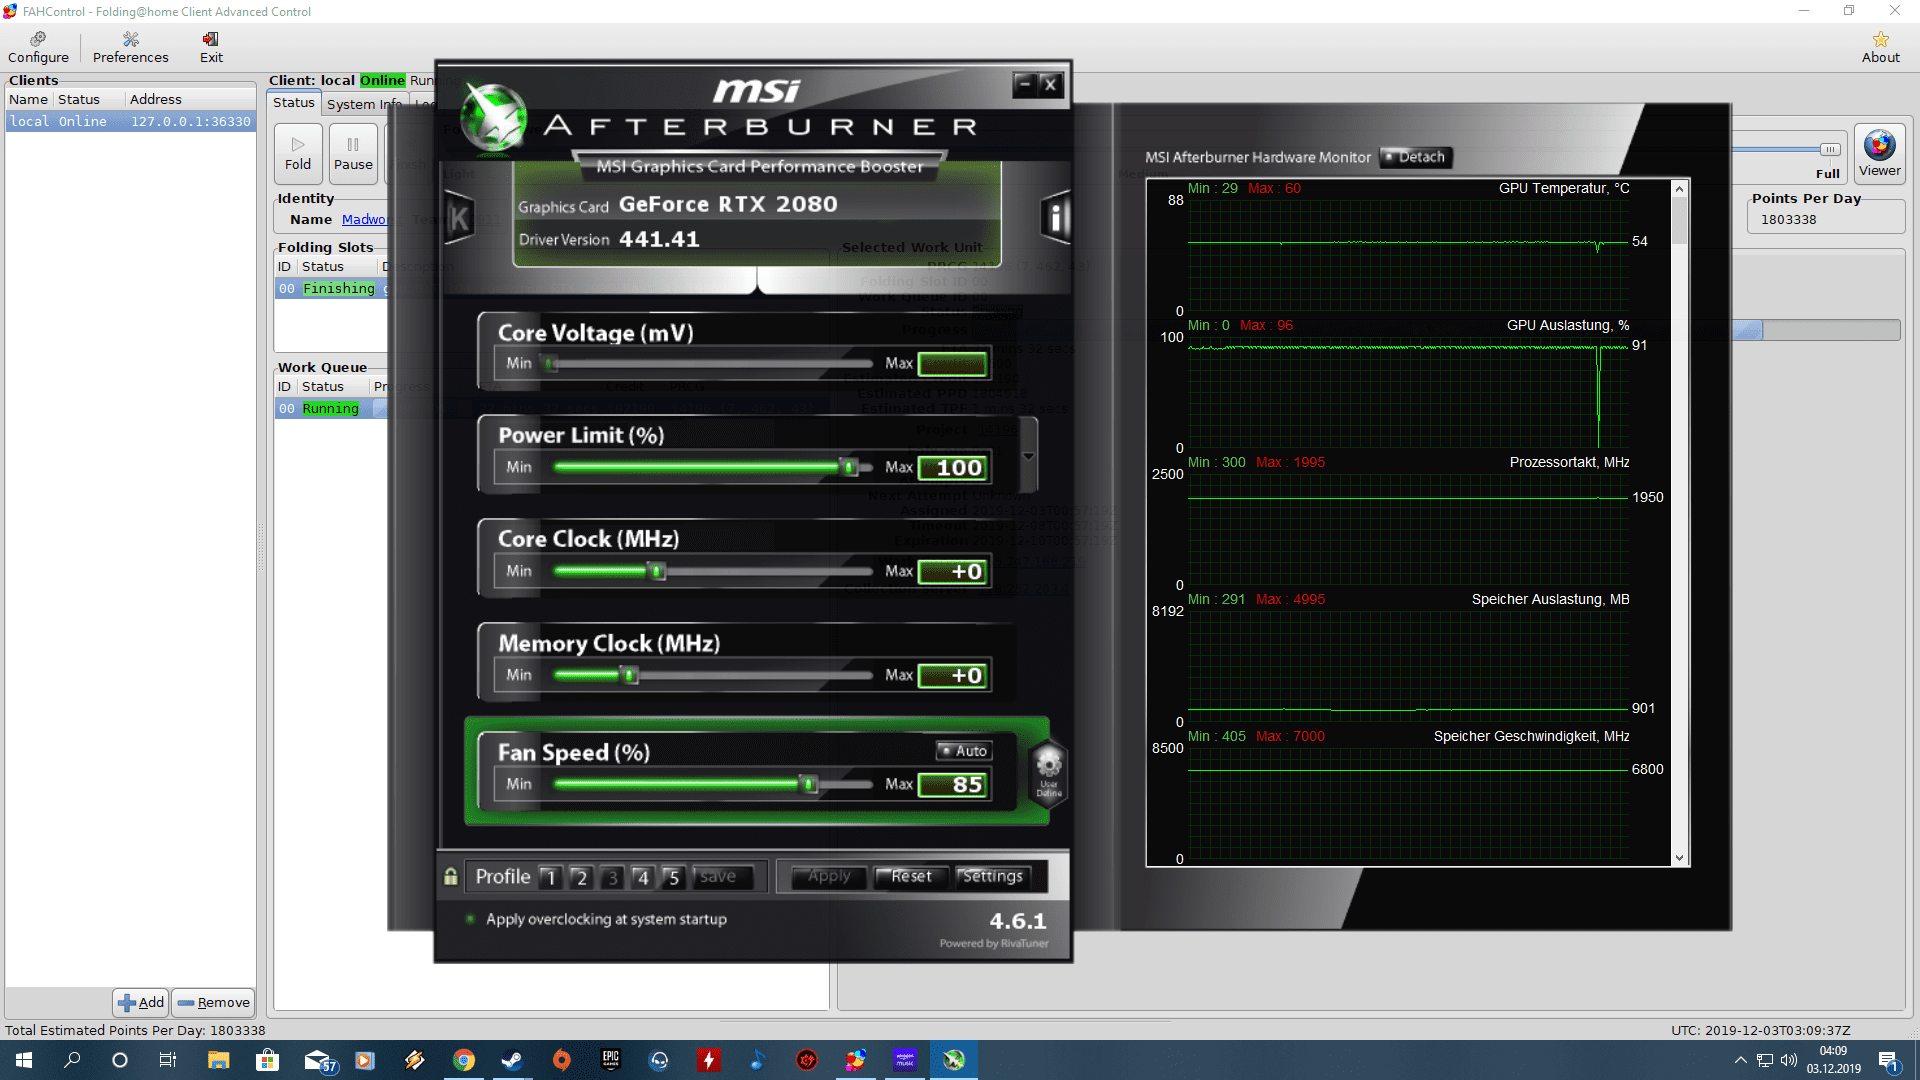Click the Kombustor K icon
The height and width of the screenshot is (1080, 1920).
[x=459, y=218]
